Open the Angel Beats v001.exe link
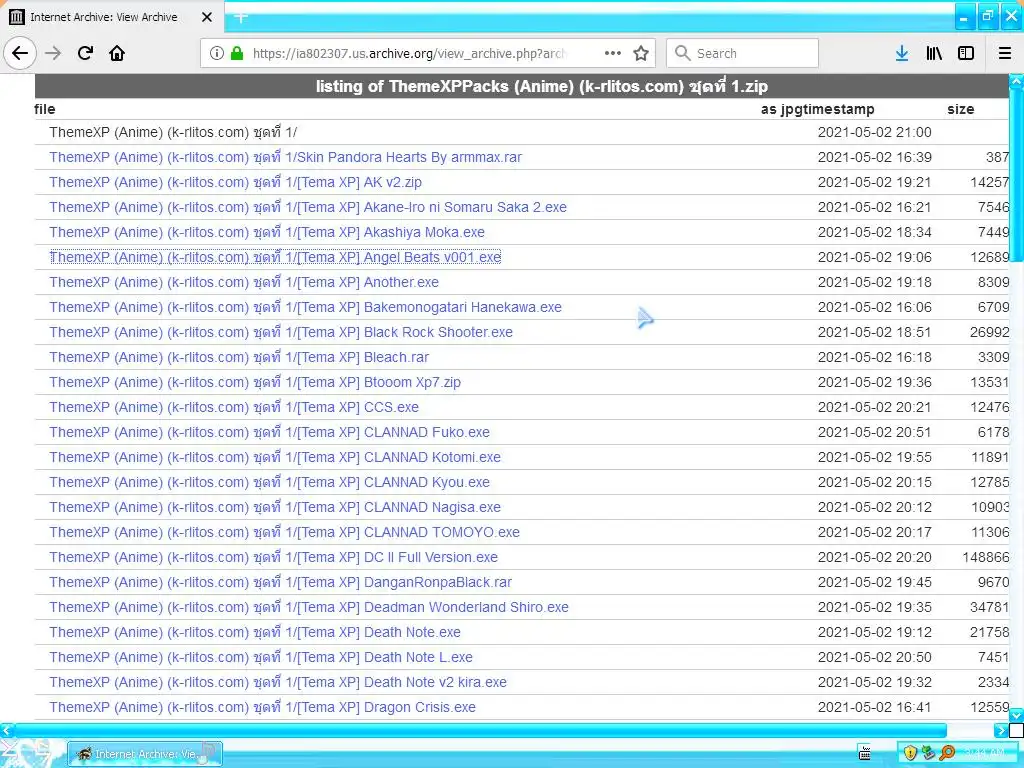Screen dimensions: 1024x768 [275, 257]
